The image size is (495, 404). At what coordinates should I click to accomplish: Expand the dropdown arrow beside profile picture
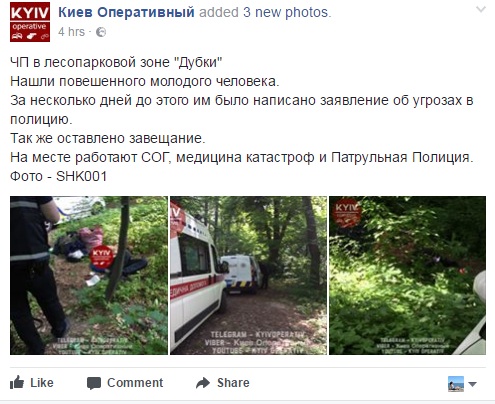click(472, 384)
